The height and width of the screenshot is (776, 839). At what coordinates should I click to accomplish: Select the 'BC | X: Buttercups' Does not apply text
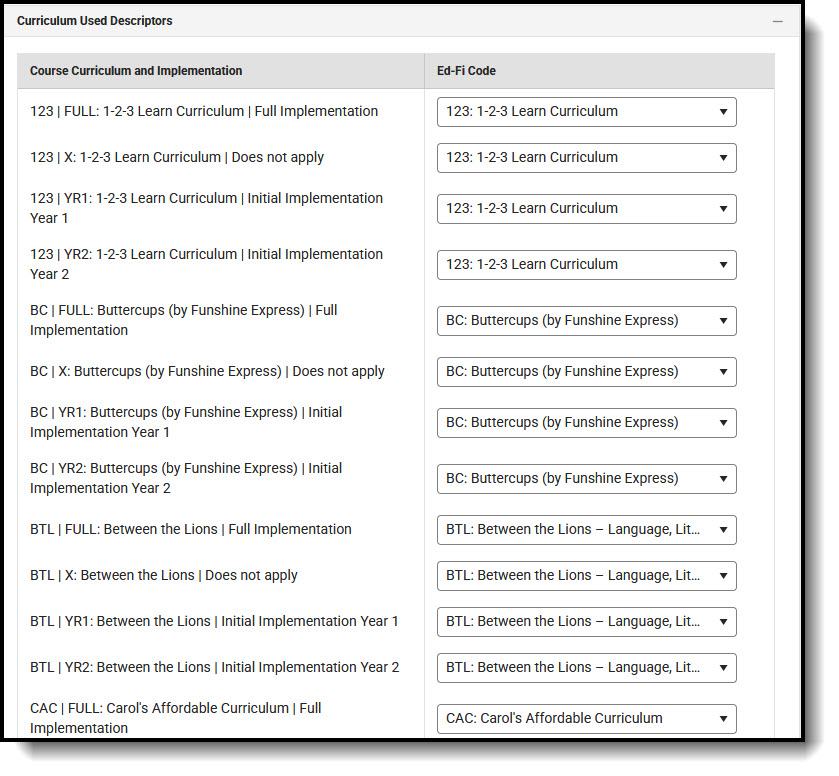(207, 371)
